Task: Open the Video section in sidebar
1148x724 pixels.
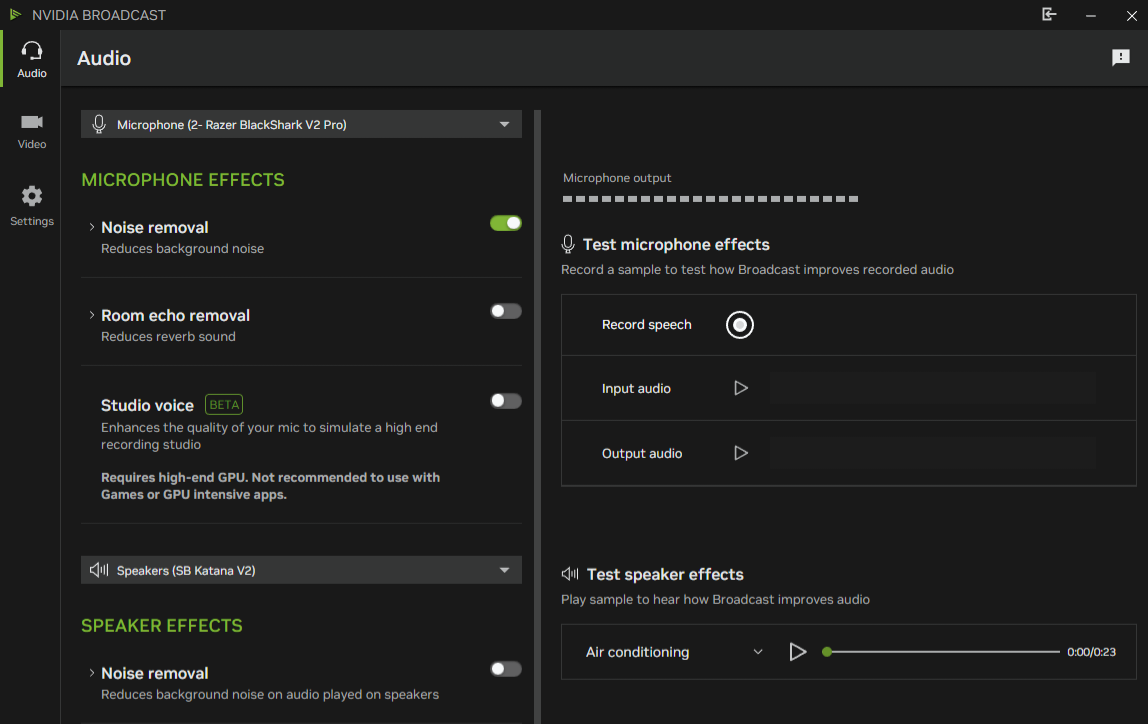Action: 32,130
